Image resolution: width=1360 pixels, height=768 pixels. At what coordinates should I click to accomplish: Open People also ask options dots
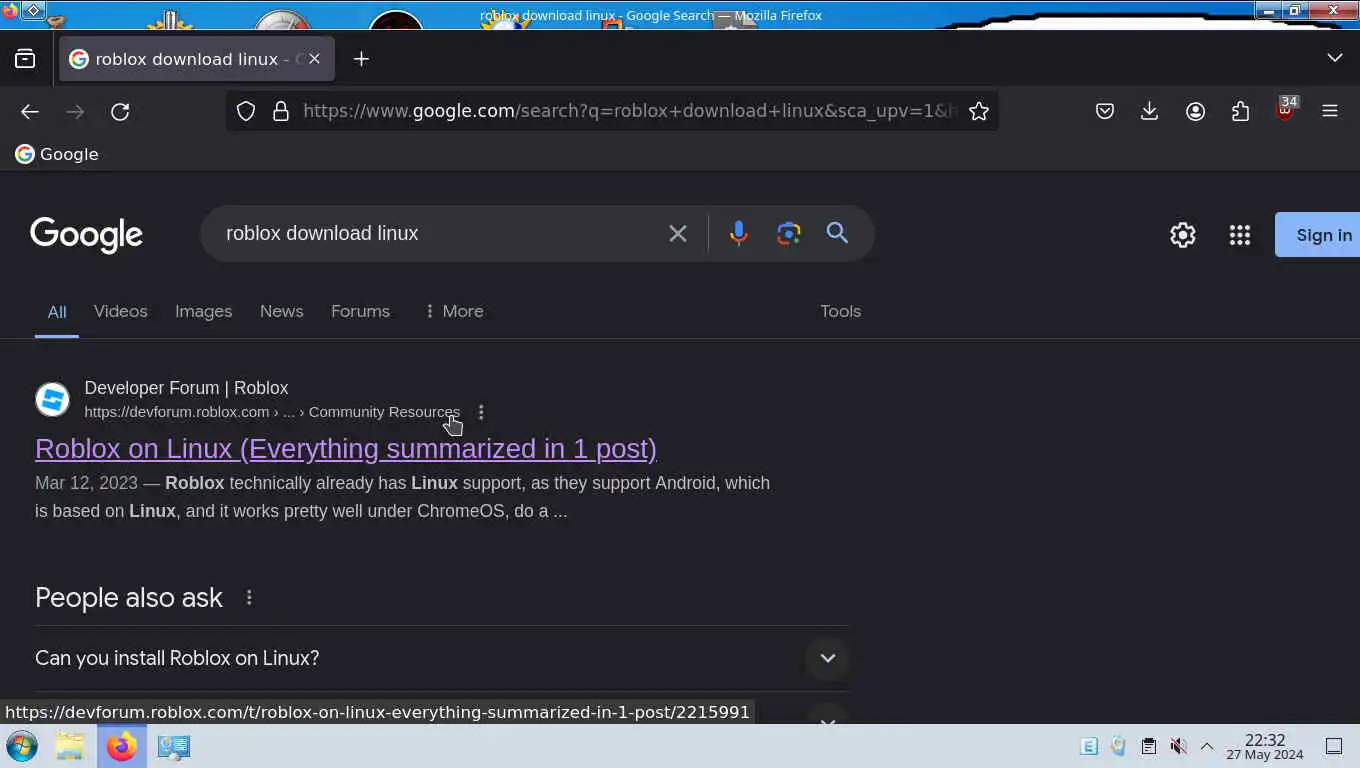tap(249, 598)
